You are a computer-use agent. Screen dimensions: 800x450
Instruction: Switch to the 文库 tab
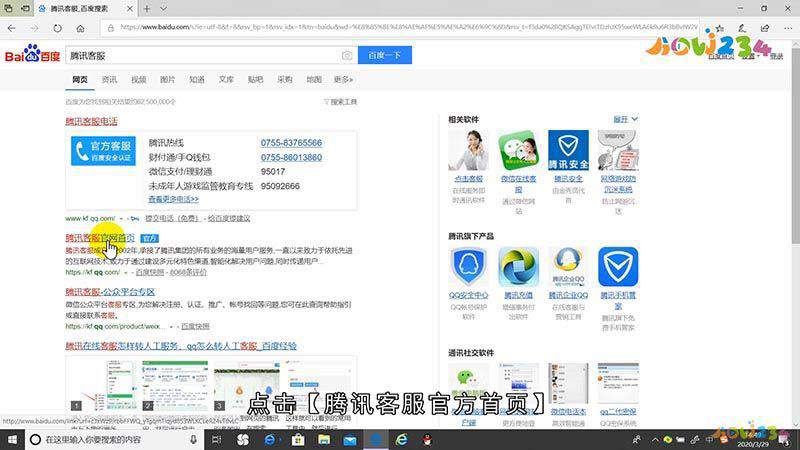pyautogui.click(x=226, y=80)
